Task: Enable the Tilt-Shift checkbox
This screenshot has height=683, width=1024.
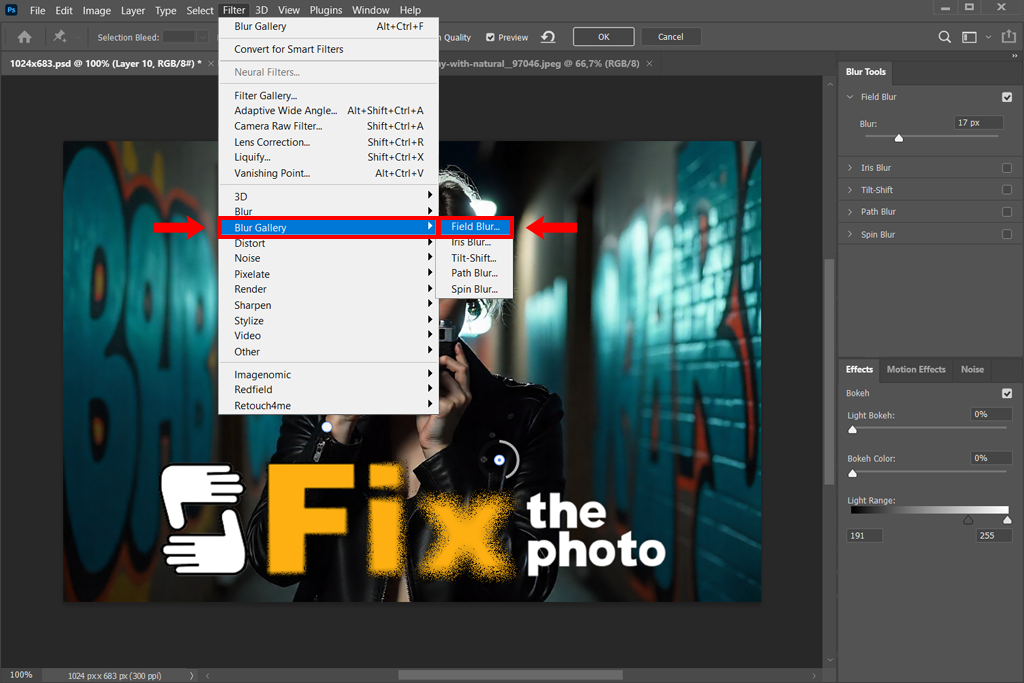Action: (1007, 190)
